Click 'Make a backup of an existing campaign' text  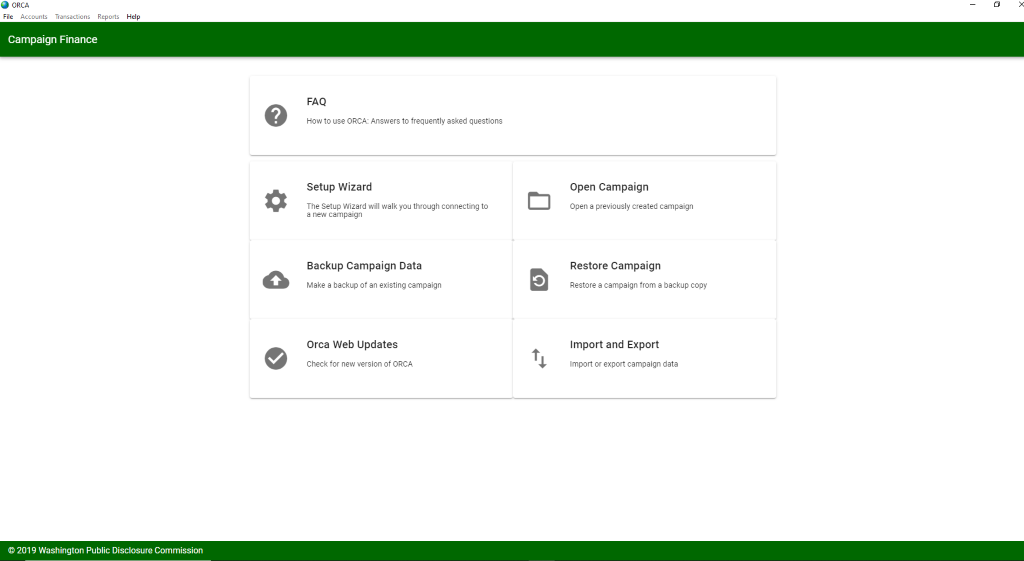point(374,285)
